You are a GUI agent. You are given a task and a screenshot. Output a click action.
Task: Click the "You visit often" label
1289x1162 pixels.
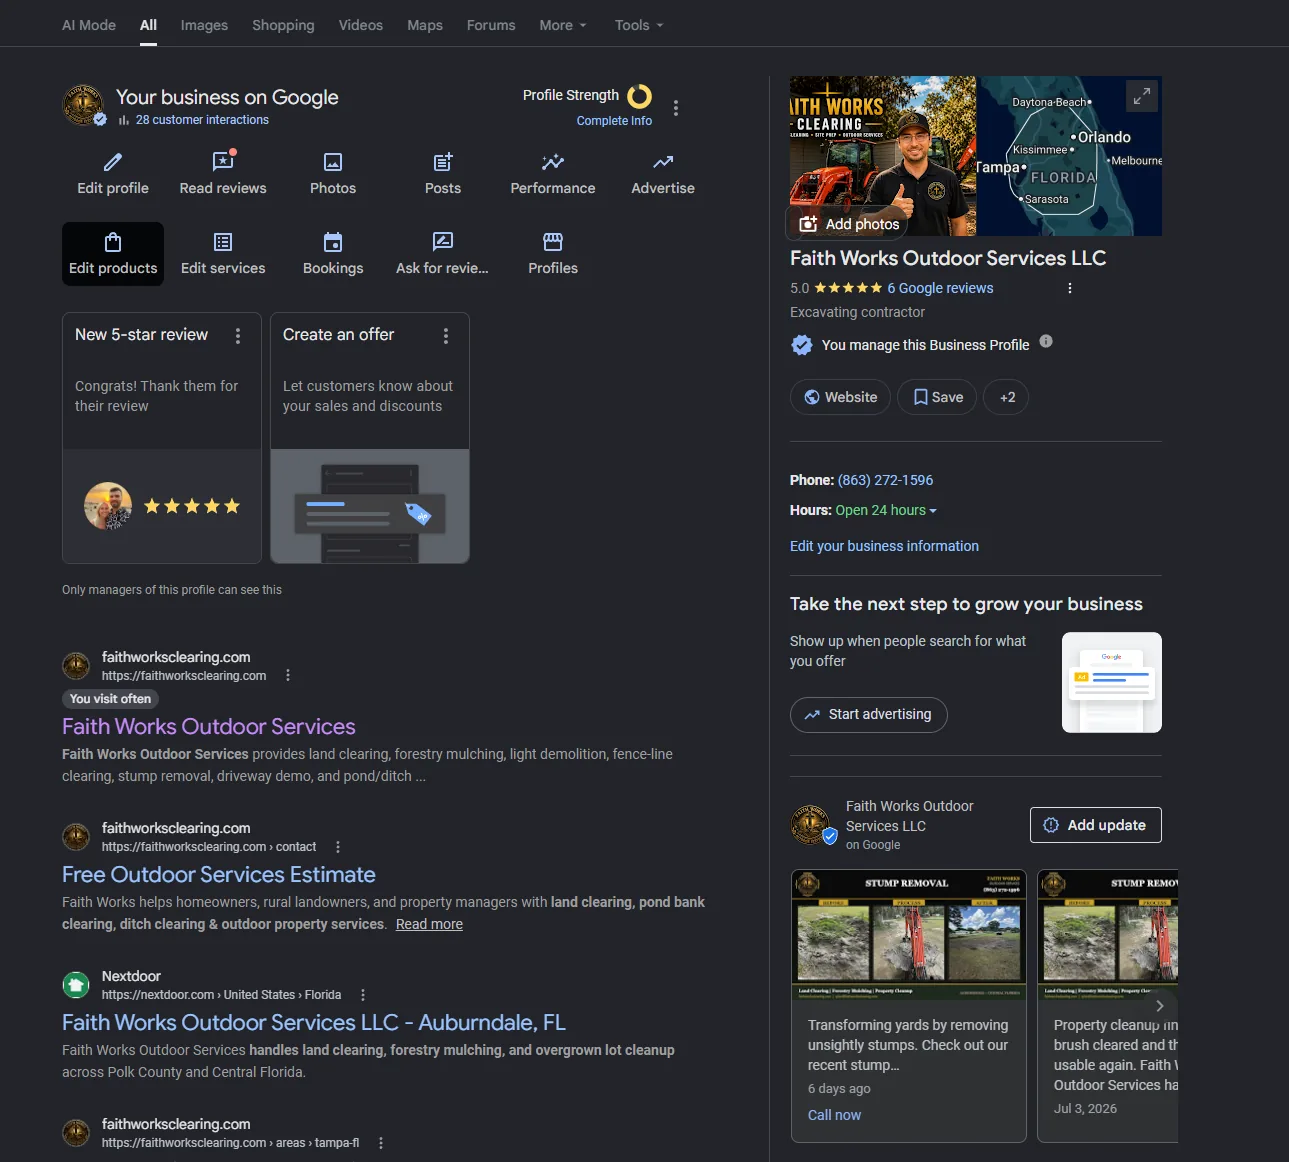(x=110, y=699)
